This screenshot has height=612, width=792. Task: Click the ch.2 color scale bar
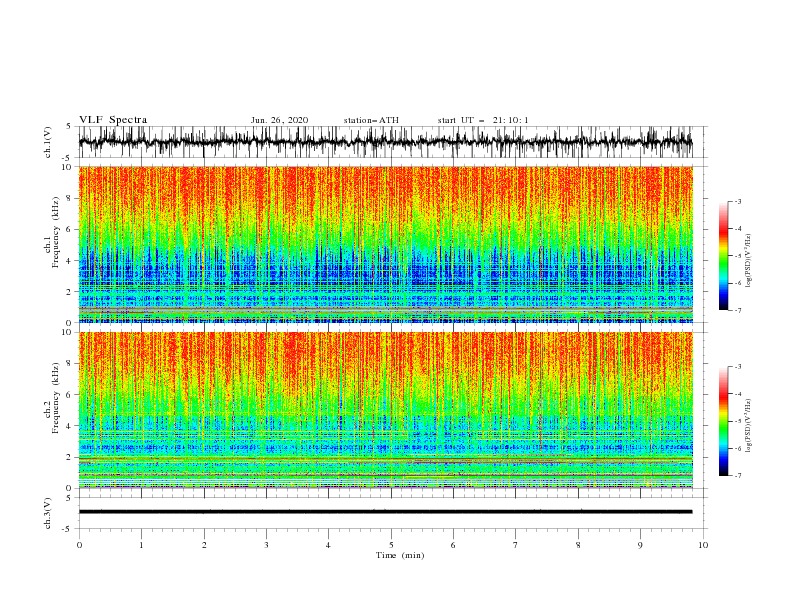pos(723,421)
